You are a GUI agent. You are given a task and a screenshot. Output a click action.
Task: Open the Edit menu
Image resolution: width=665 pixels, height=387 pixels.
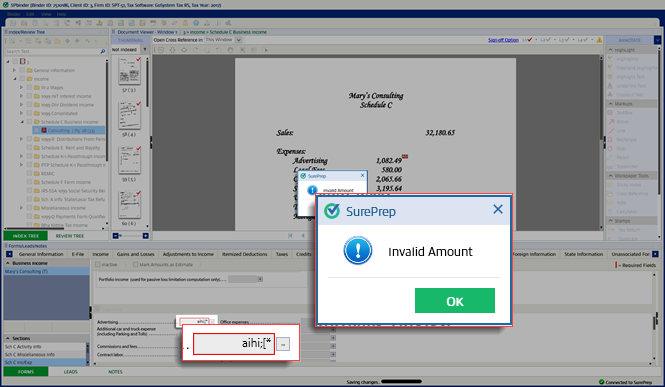(x=30, y=14)
